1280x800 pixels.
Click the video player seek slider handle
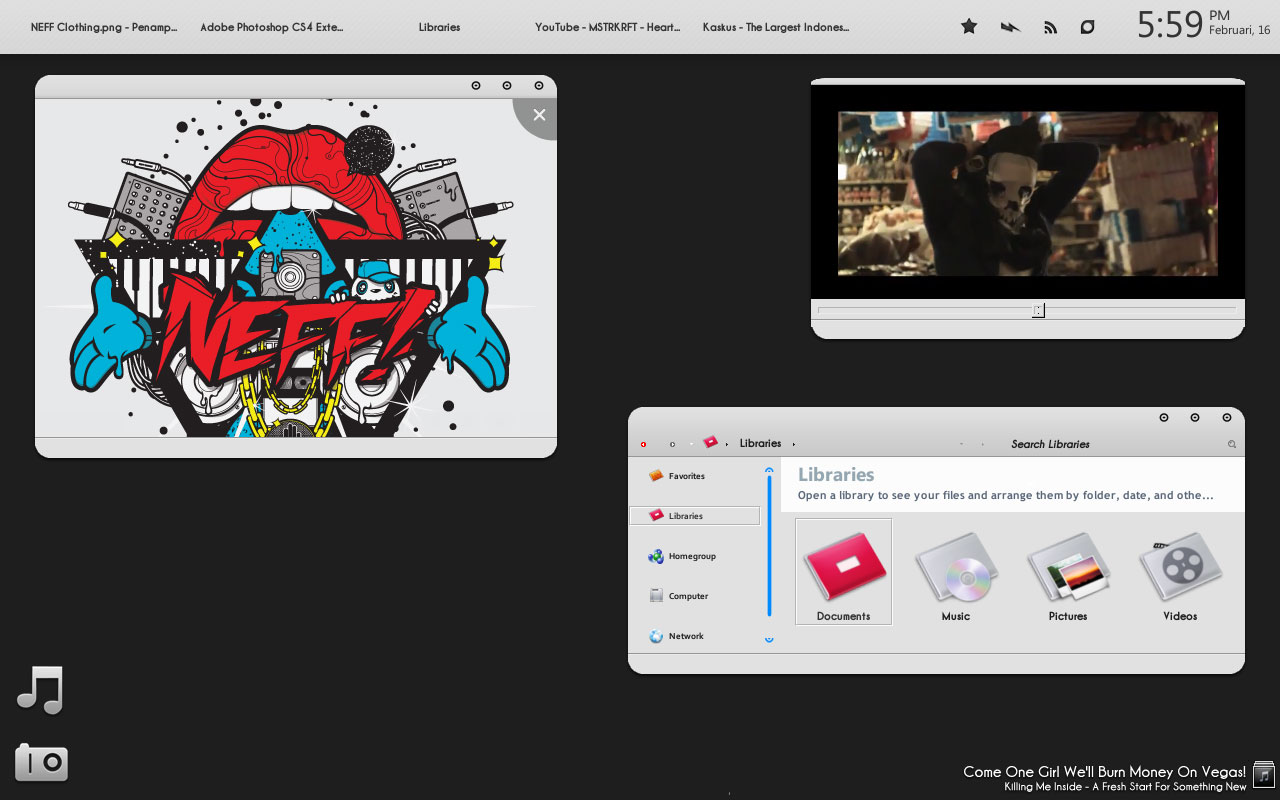click(x=1038, y=310)
